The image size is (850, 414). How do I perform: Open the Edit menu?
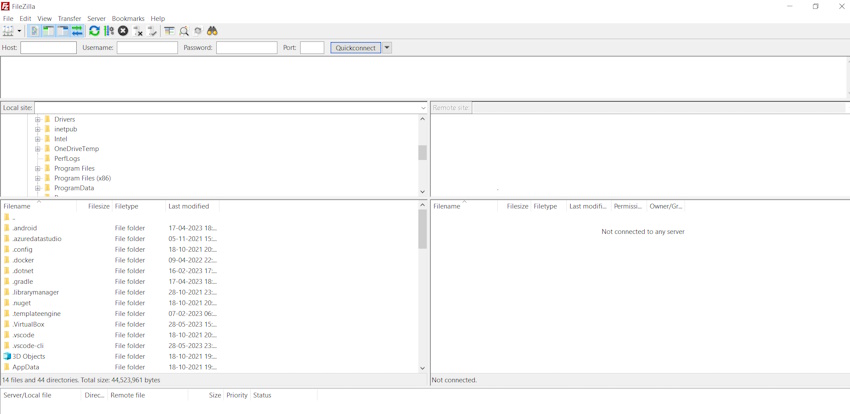point(25,18)
